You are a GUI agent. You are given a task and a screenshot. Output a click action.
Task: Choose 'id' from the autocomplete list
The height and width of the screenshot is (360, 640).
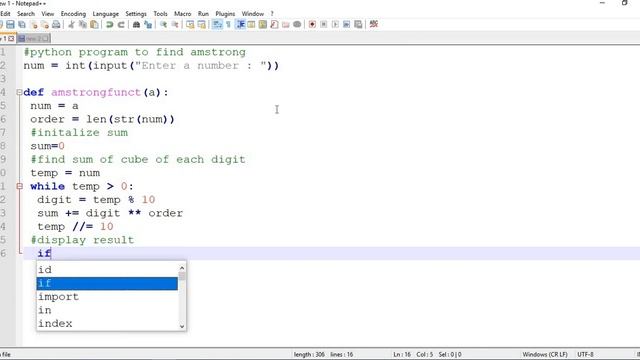point(107,270)
